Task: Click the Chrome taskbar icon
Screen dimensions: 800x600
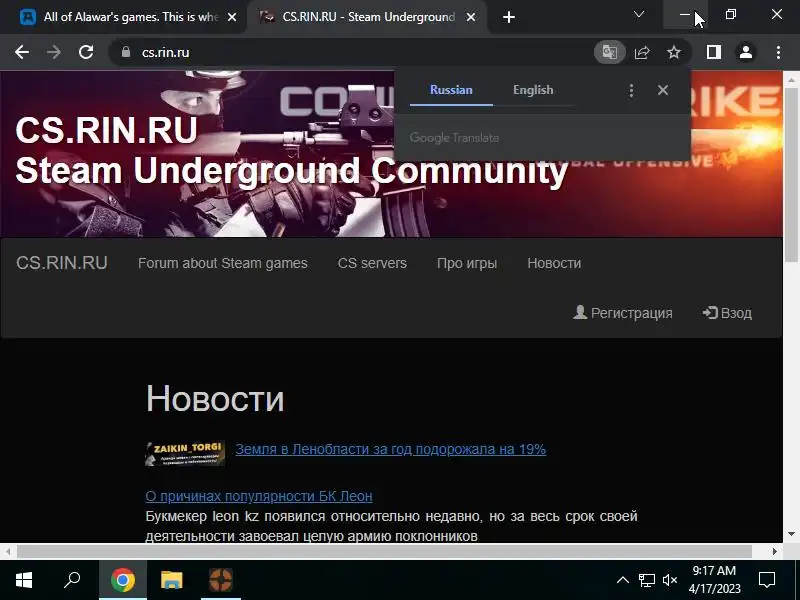Action: 122,580
